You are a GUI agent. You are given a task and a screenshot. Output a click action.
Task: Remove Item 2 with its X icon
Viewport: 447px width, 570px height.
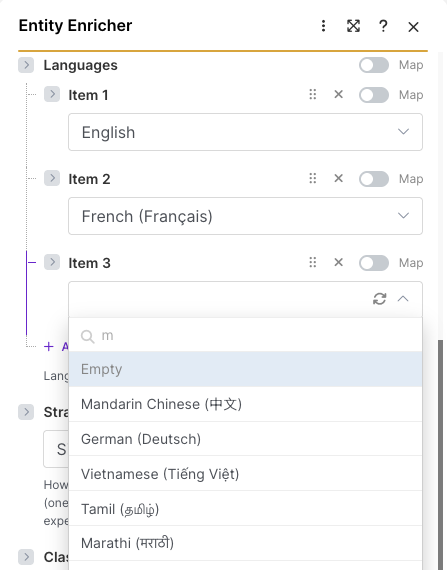(x=338, y=178)
